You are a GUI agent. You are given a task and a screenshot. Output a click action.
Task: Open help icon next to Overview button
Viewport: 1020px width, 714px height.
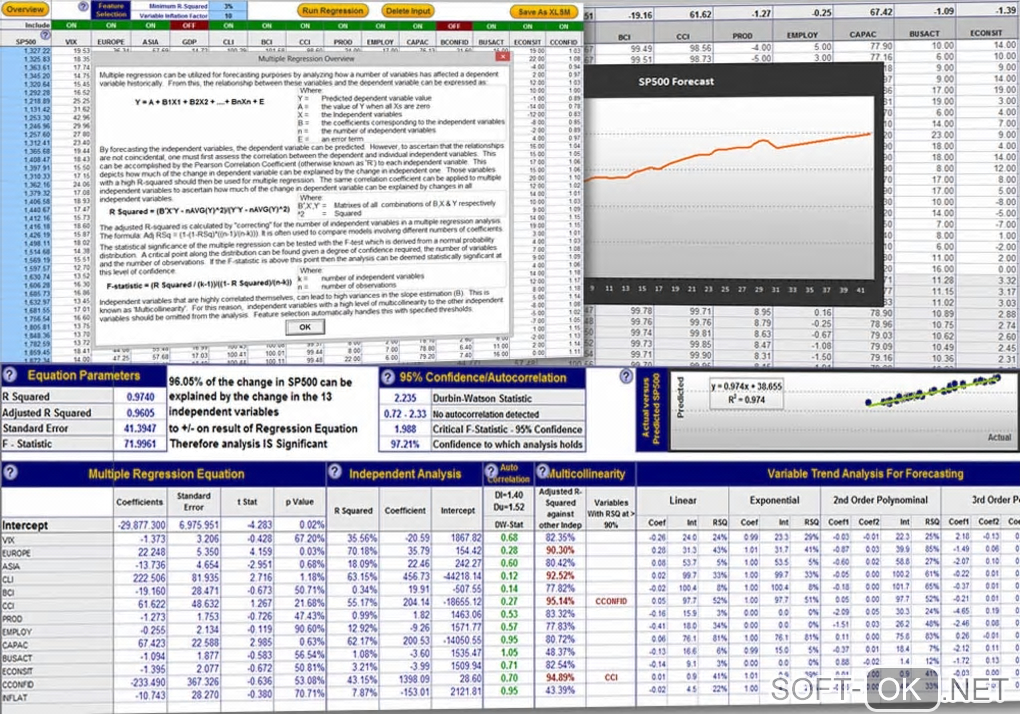pos(83,7)
